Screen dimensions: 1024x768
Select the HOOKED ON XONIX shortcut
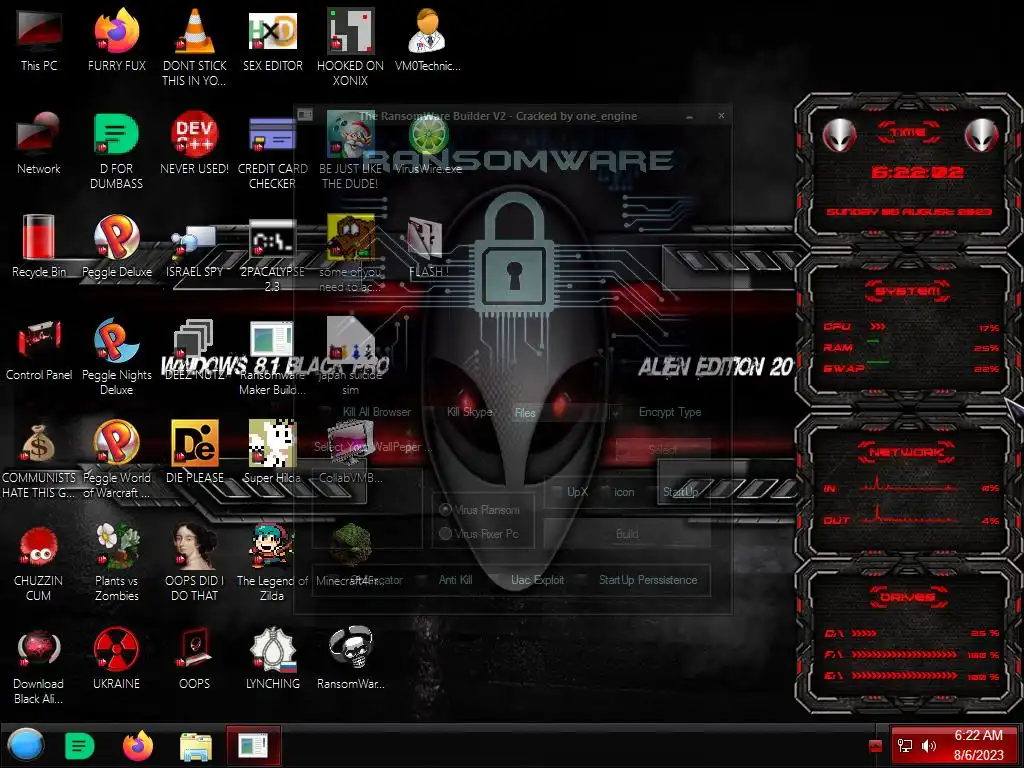350,47
